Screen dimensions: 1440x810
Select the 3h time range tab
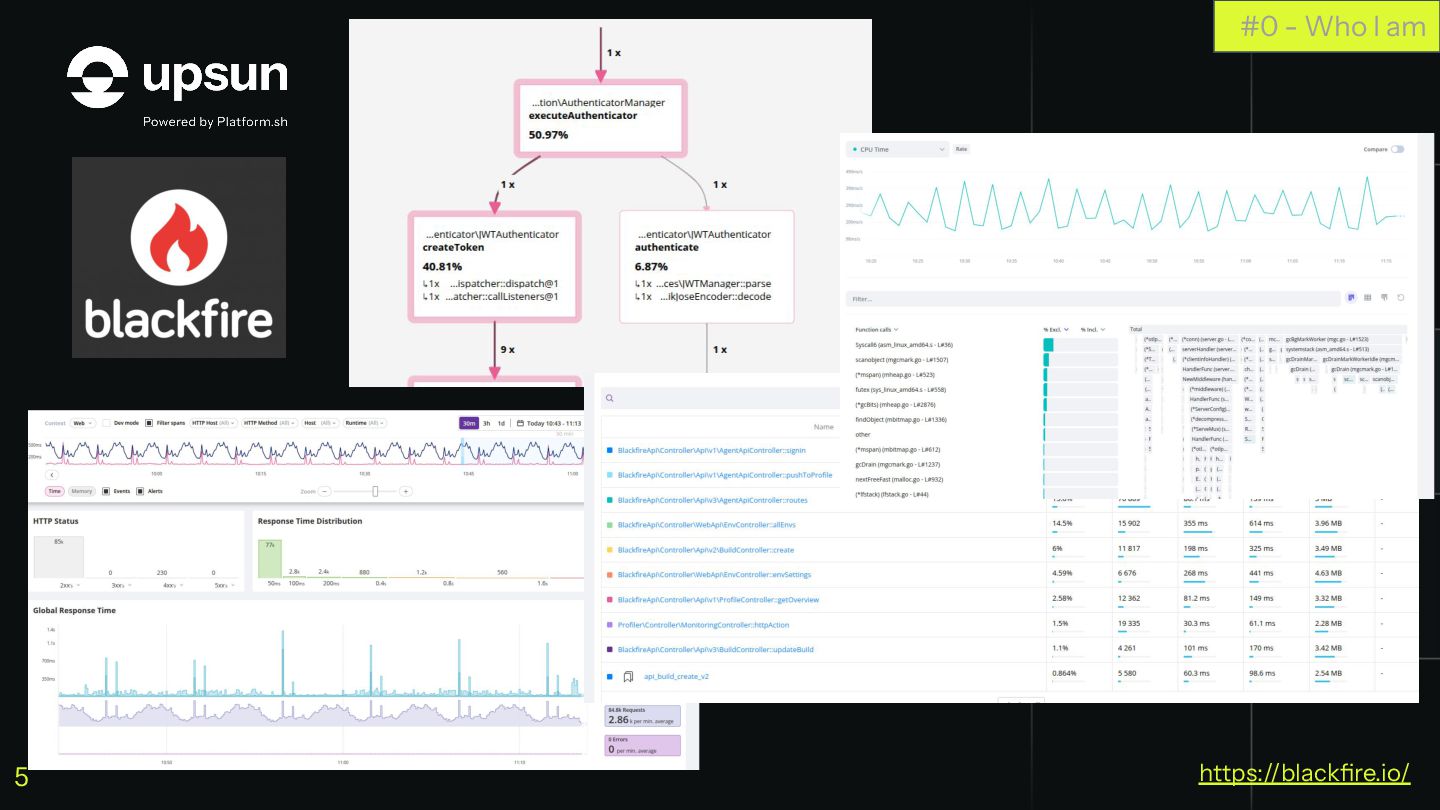(x=487, y=423)
